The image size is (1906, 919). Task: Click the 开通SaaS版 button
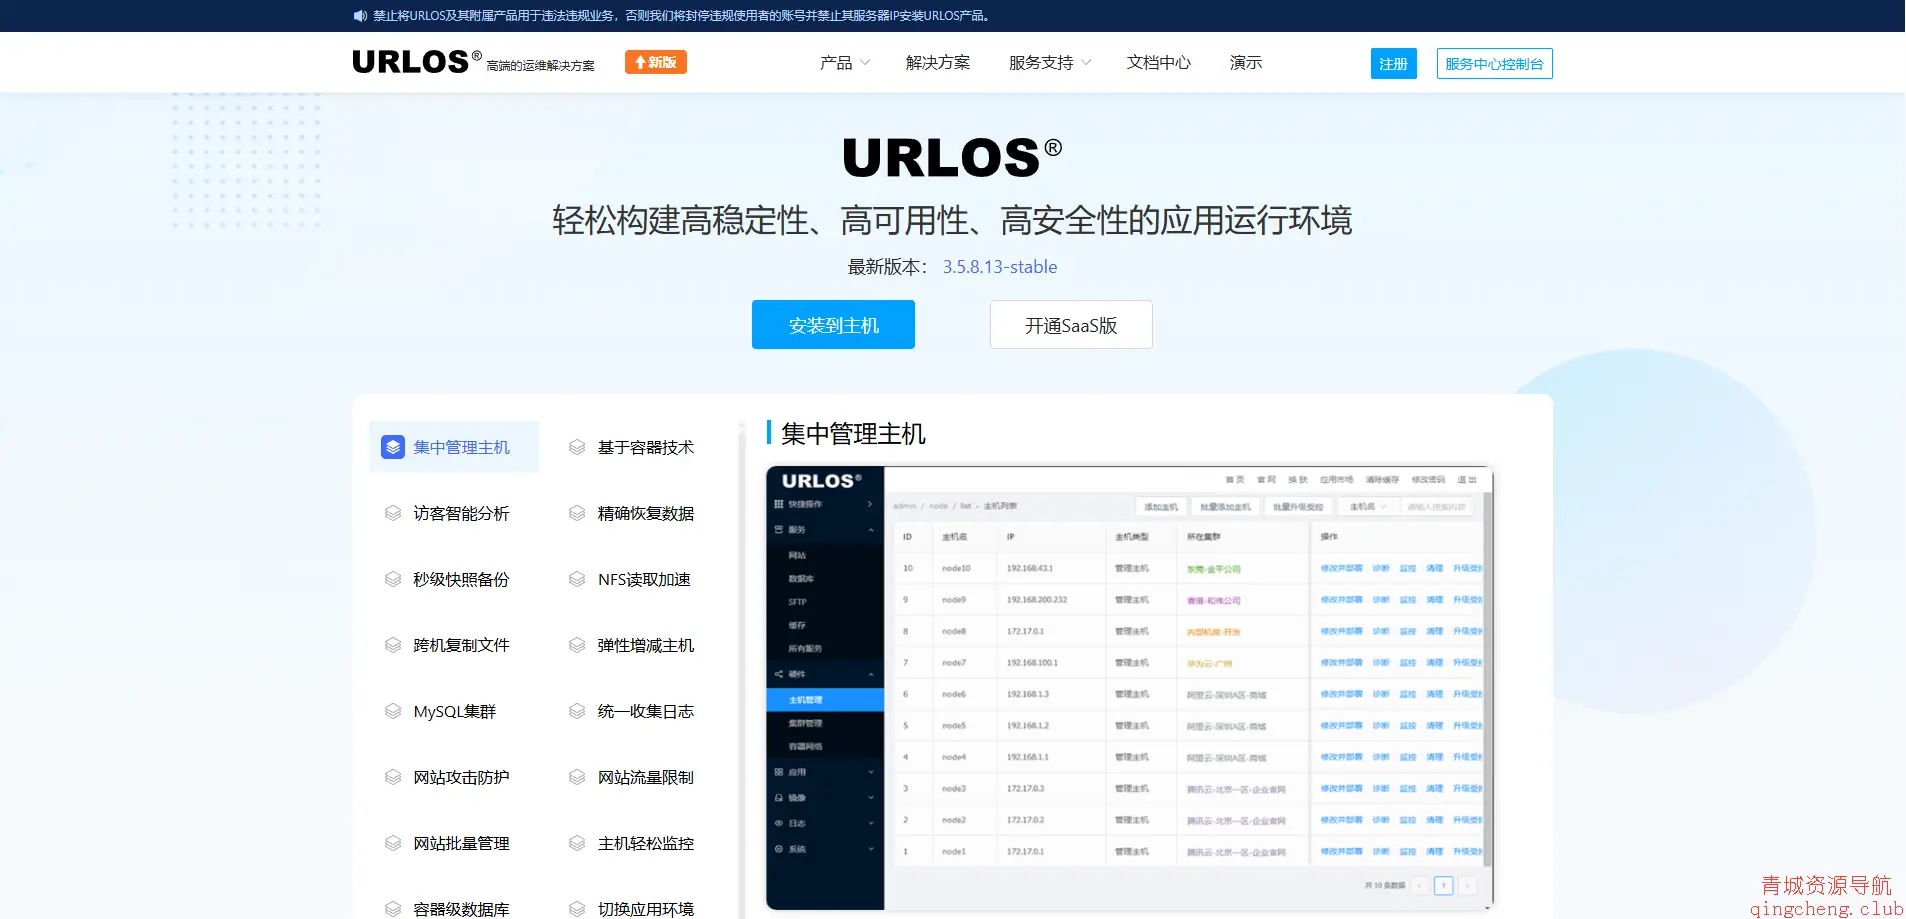[1070, 325]
